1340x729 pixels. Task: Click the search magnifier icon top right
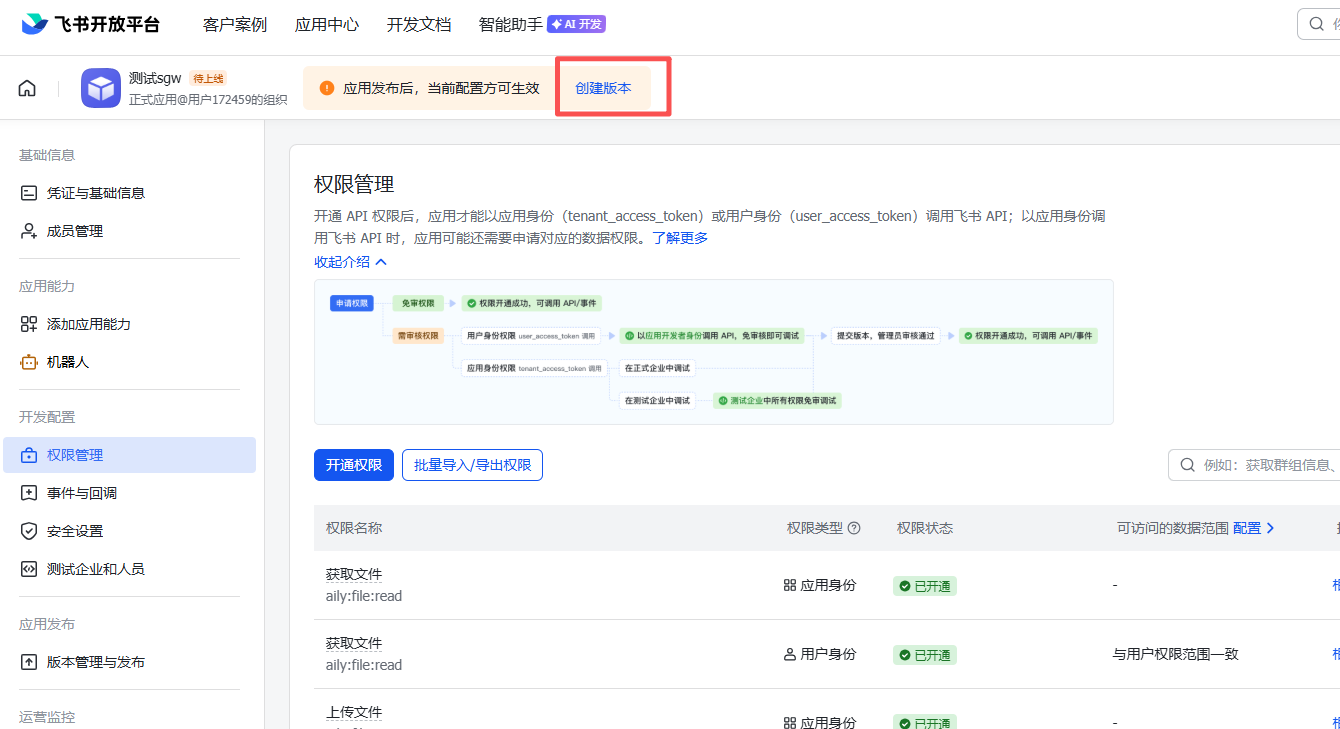1317,21
